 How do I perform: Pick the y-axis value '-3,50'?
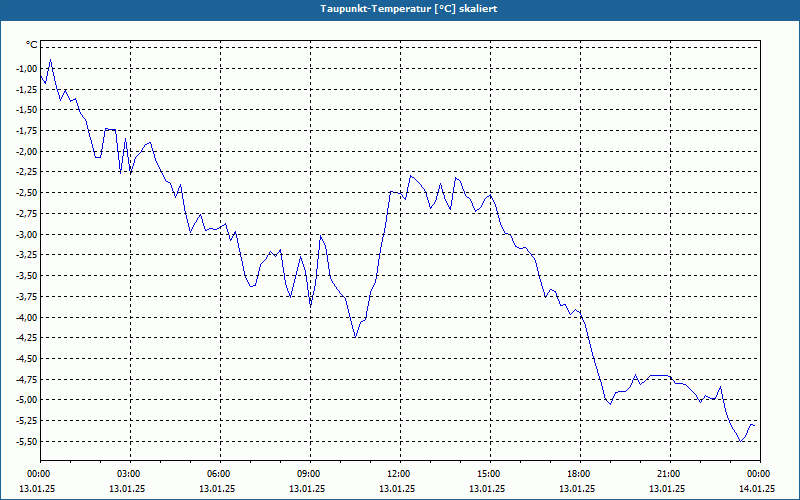[27, 276]
